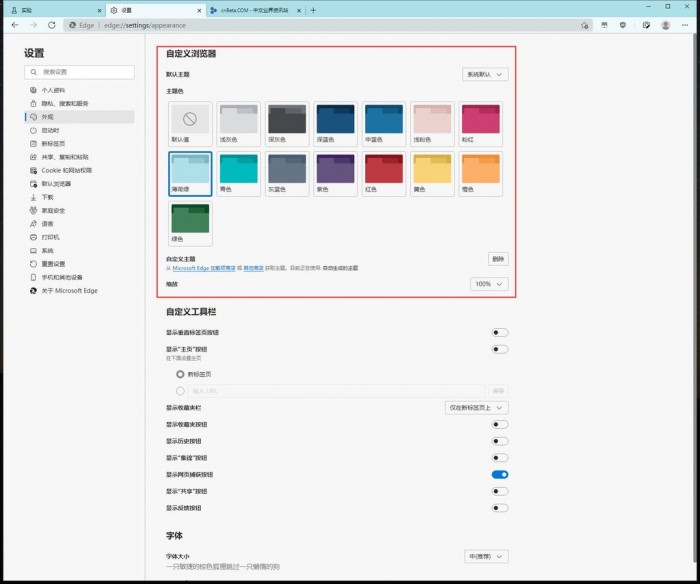Turn on 显示历史按钮 toggle

pyautogui.click(x=500, y=441)
